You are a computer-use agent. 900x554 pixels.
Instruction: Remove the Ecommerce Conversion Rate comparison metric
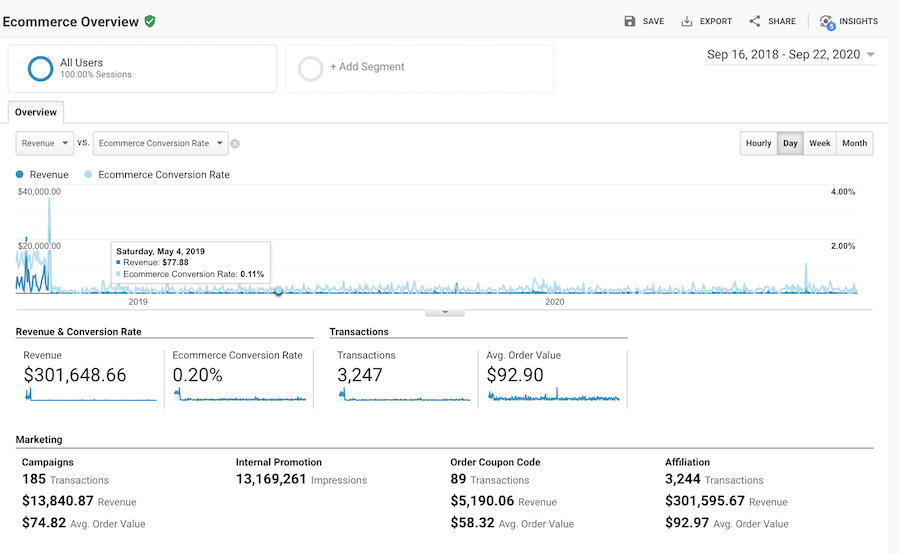point(235,144)
